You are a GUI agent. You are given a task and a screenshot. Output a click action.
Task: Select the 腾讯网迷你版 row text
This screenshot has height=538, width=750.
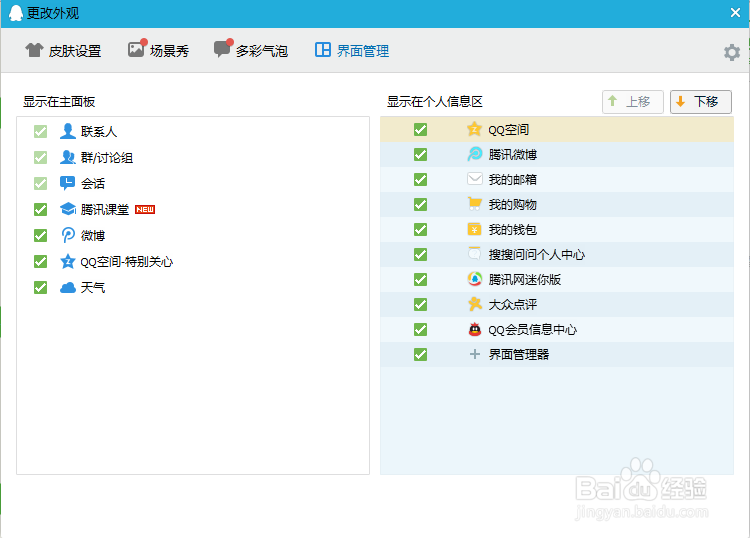(x=524, y=279)
